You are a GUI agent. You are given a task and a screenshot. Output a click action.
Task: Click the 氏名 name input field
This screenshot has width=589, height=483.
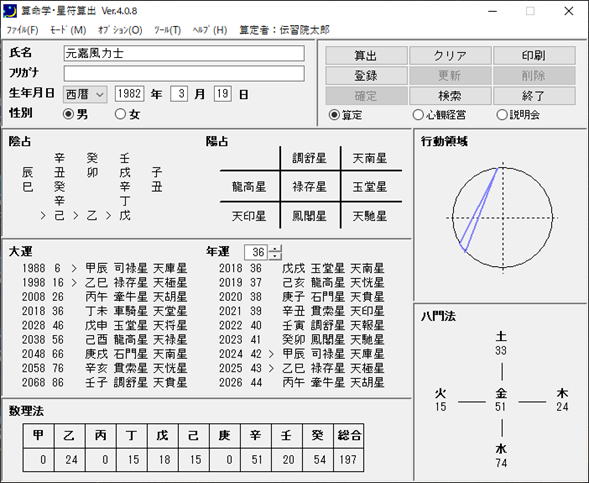point(184,53)
